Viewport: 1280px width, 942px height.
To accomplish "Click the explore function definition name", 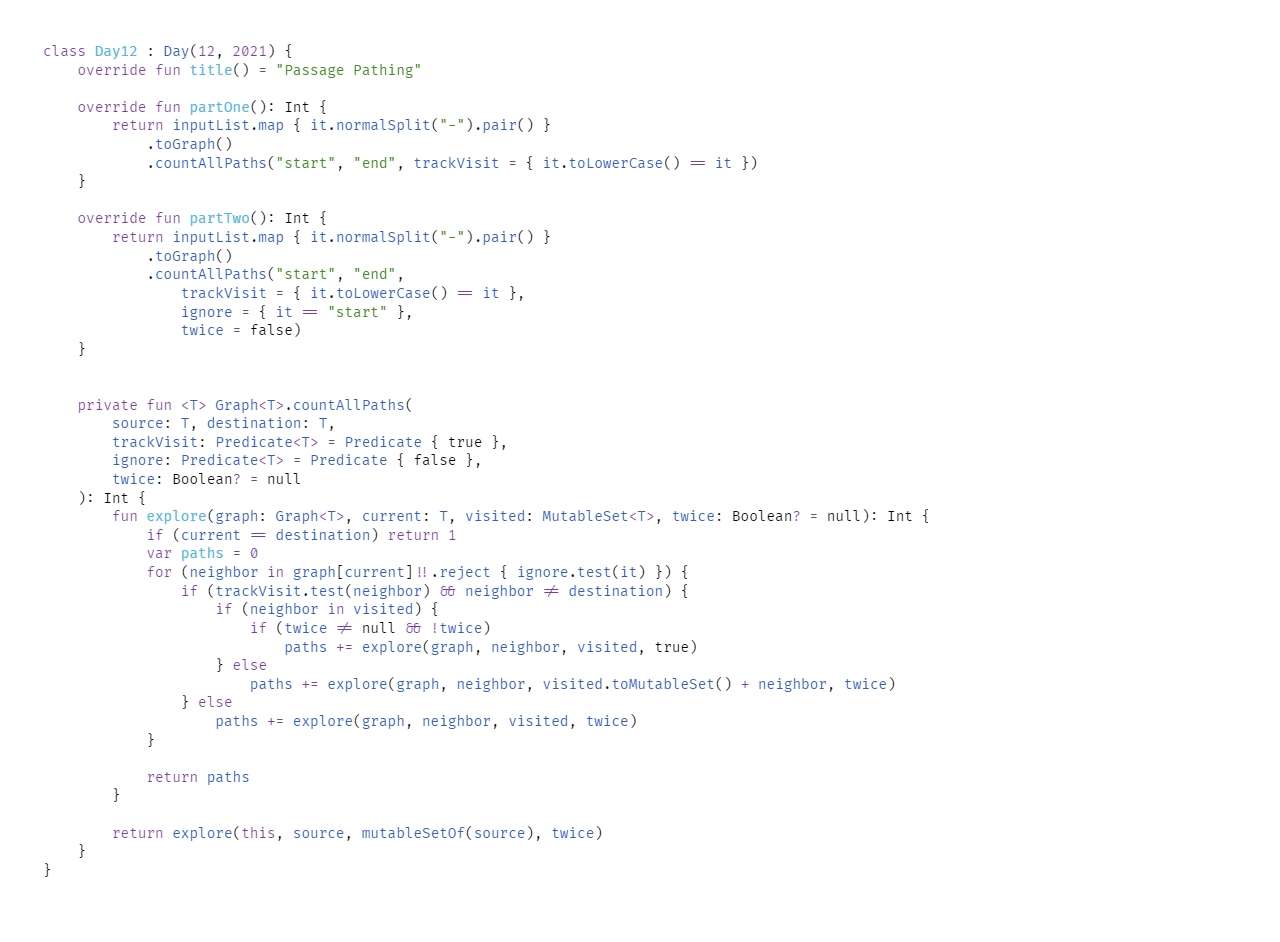I will 176,516.
